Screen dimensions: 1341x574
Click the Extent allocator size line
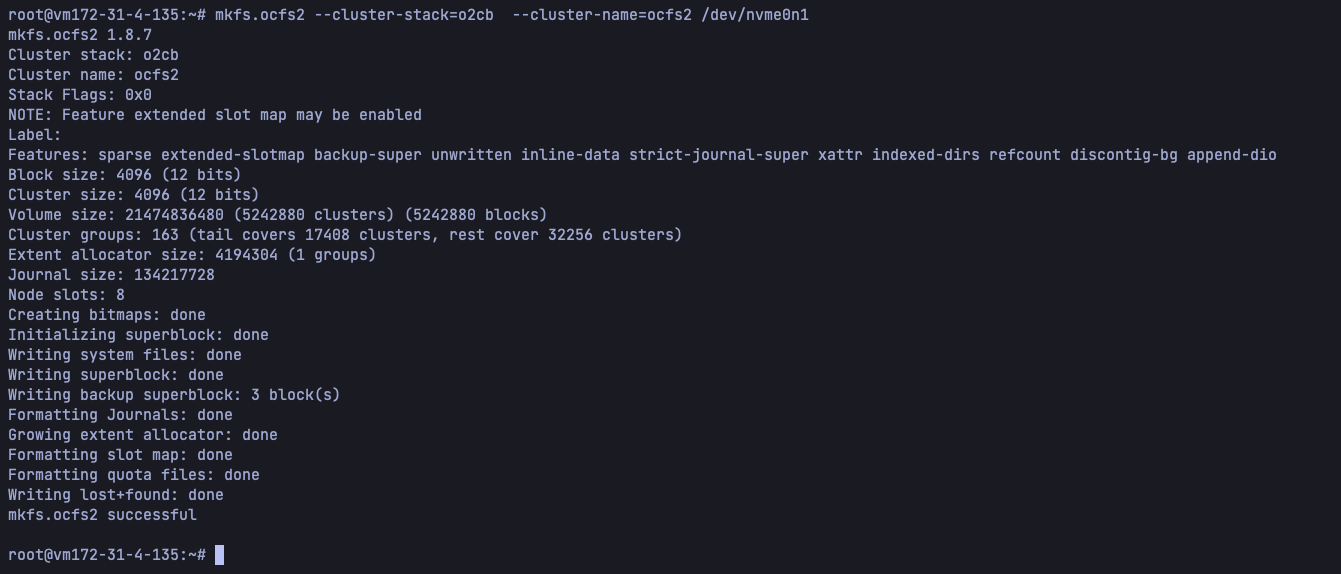(x=192, y=255)
